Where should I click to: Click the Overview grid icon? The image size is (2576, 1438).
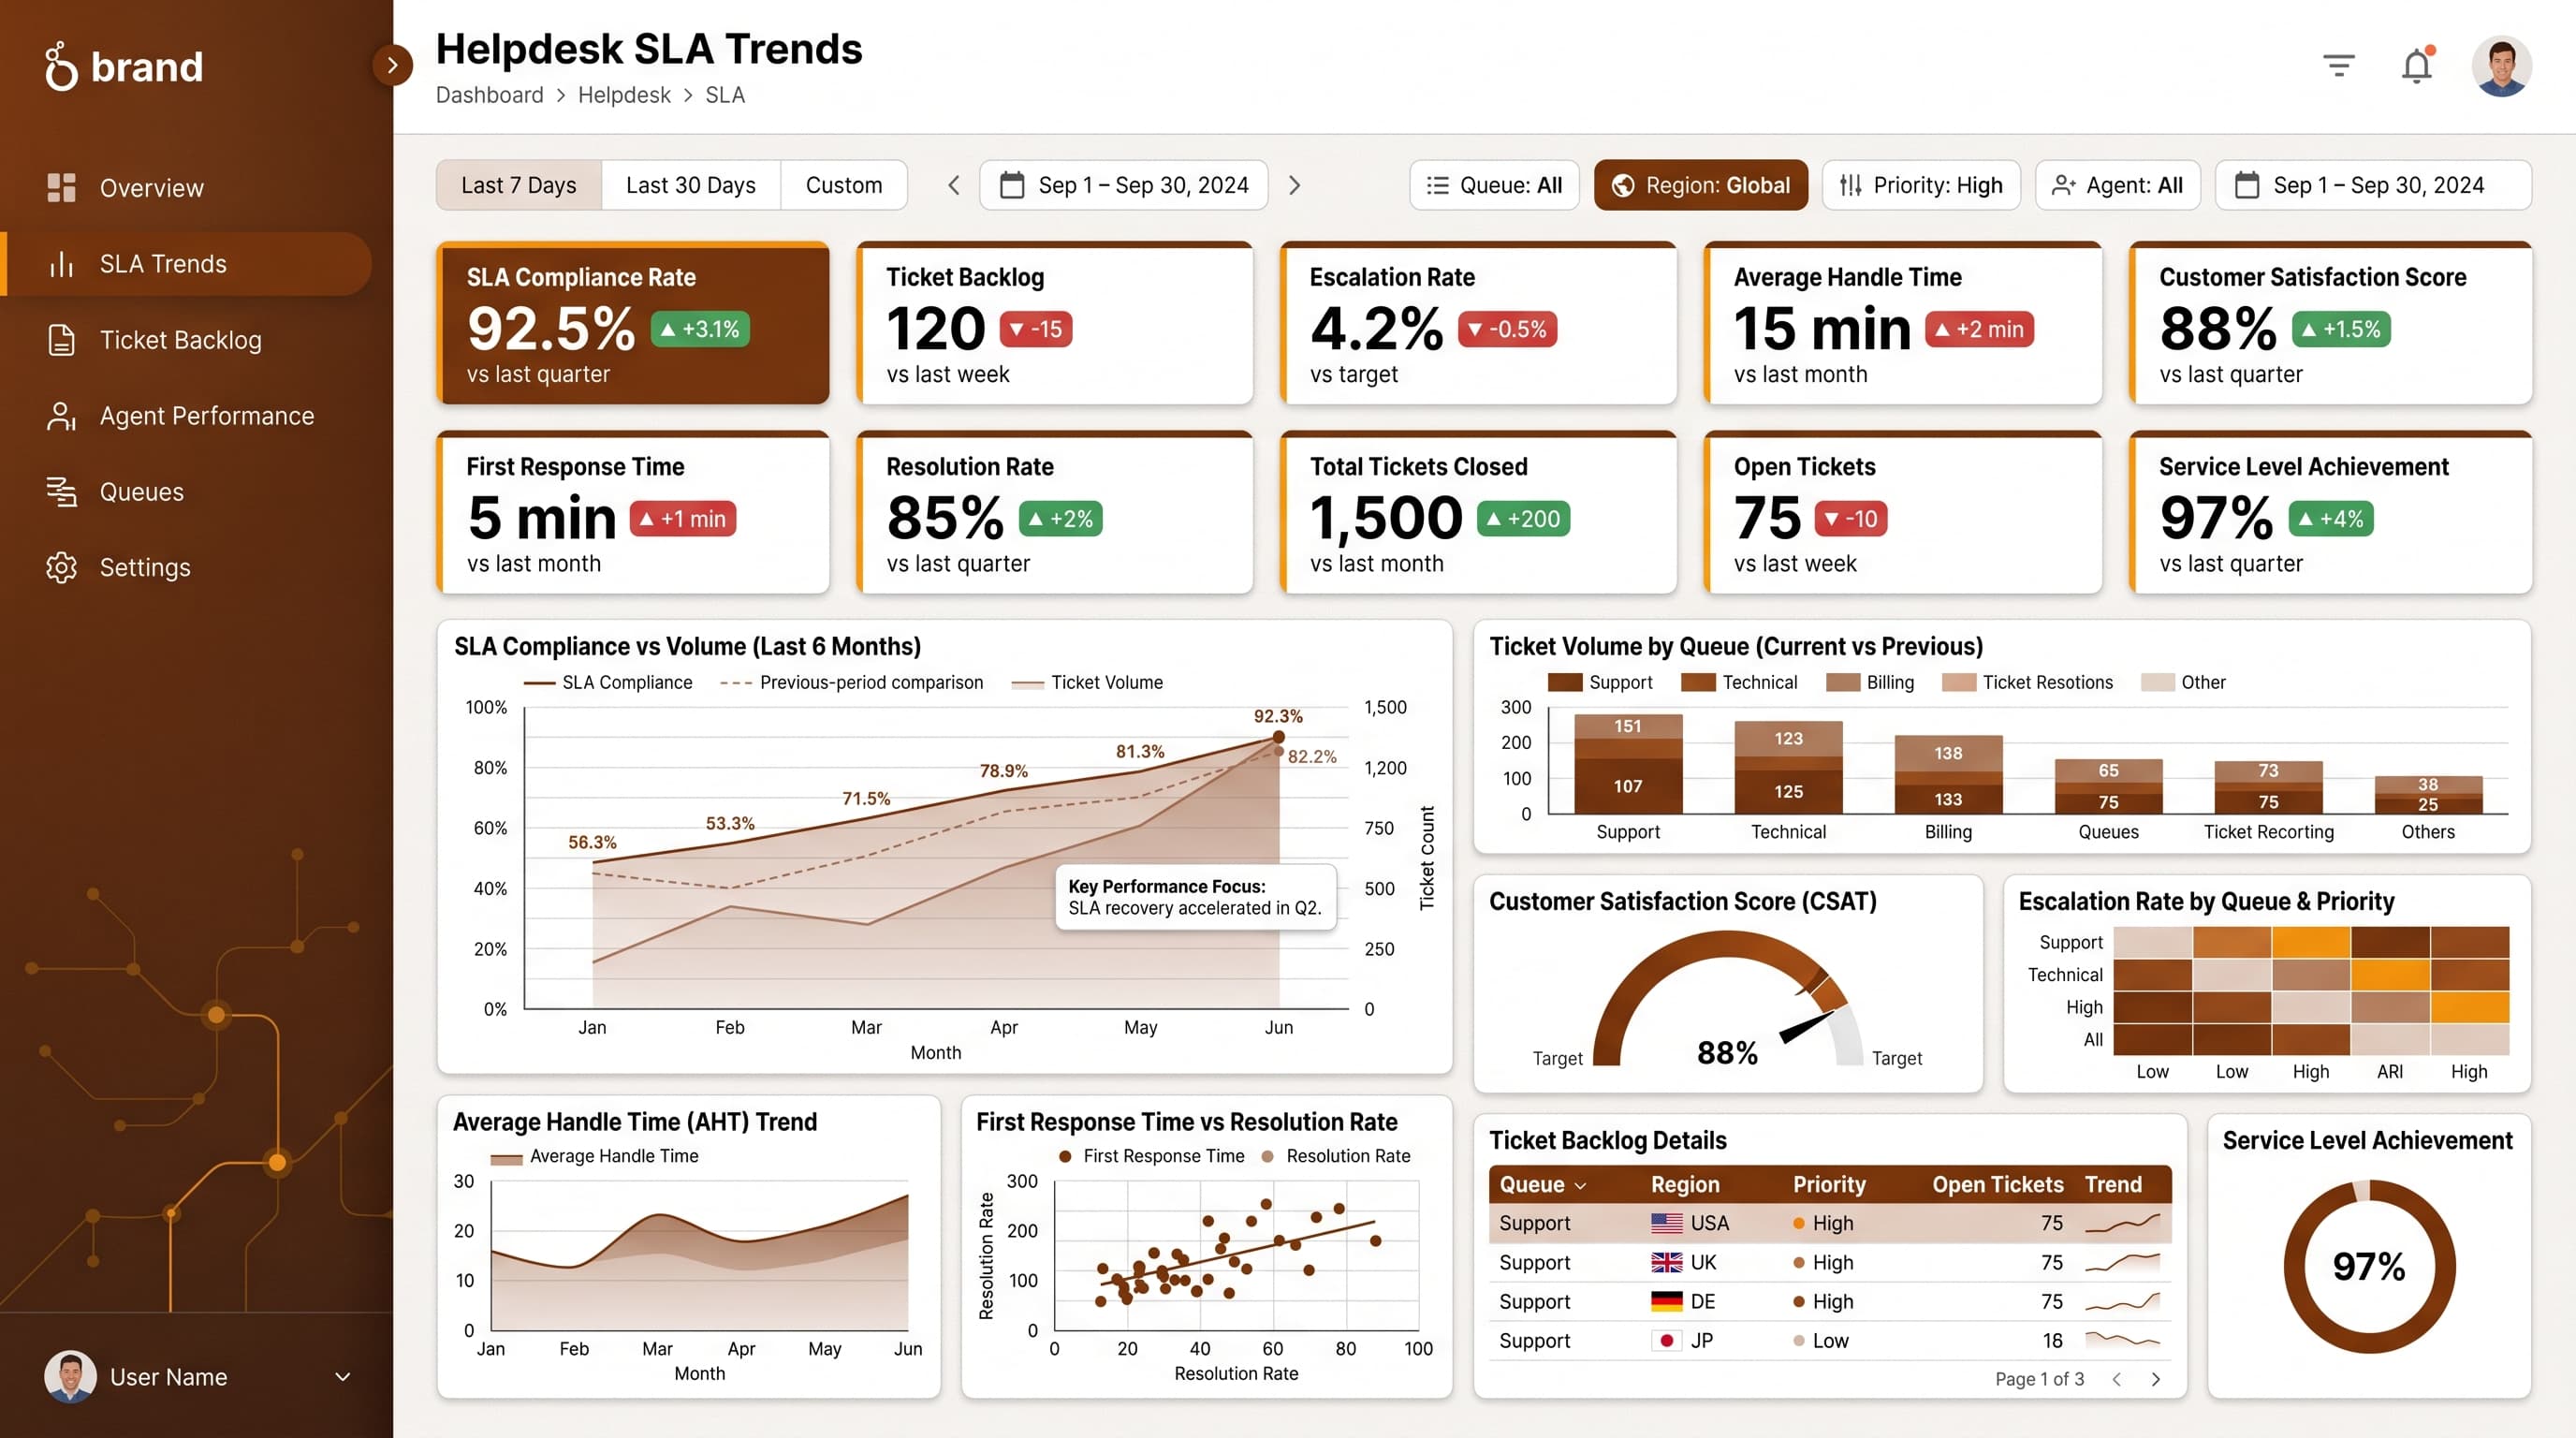[x=61, y=188]
